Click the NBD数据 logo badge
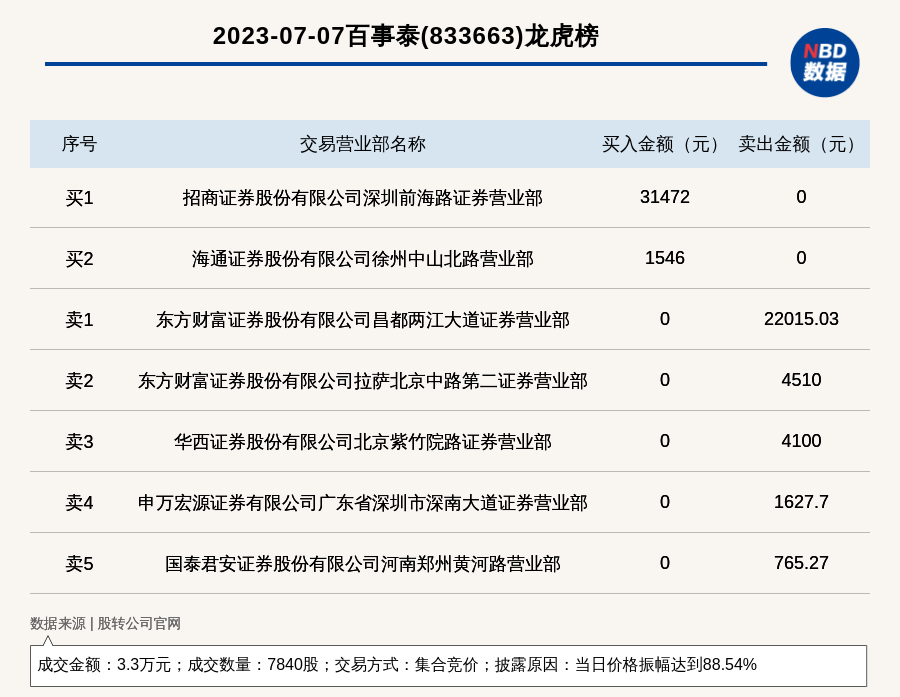 [824, 63]
